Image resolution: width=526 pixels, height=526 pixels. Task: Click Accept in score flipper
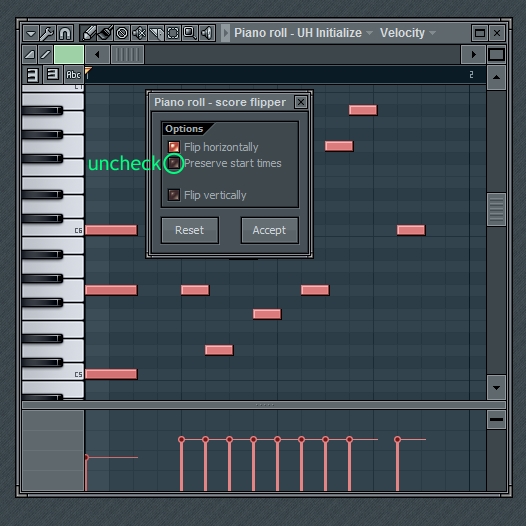click(x=269, y=230)
